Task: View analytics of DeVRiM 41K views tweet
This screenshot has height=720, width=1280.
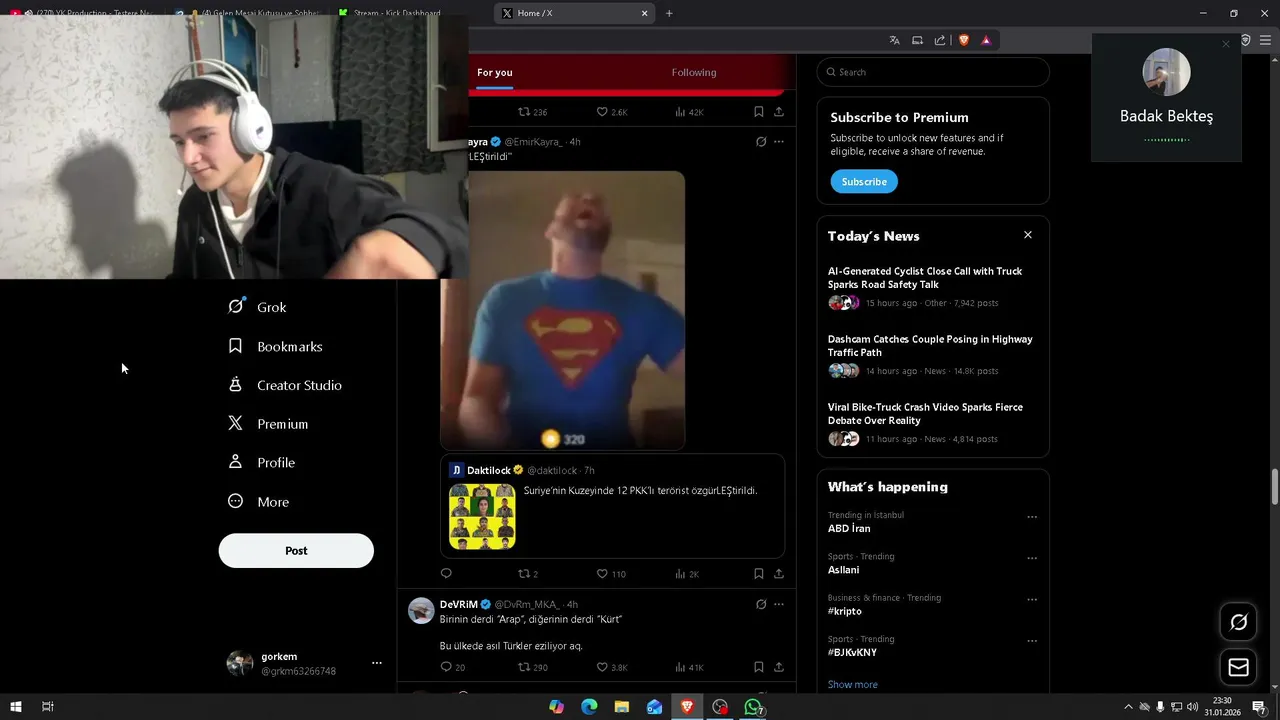Action: pyautogui.click(x=689, y=667)
